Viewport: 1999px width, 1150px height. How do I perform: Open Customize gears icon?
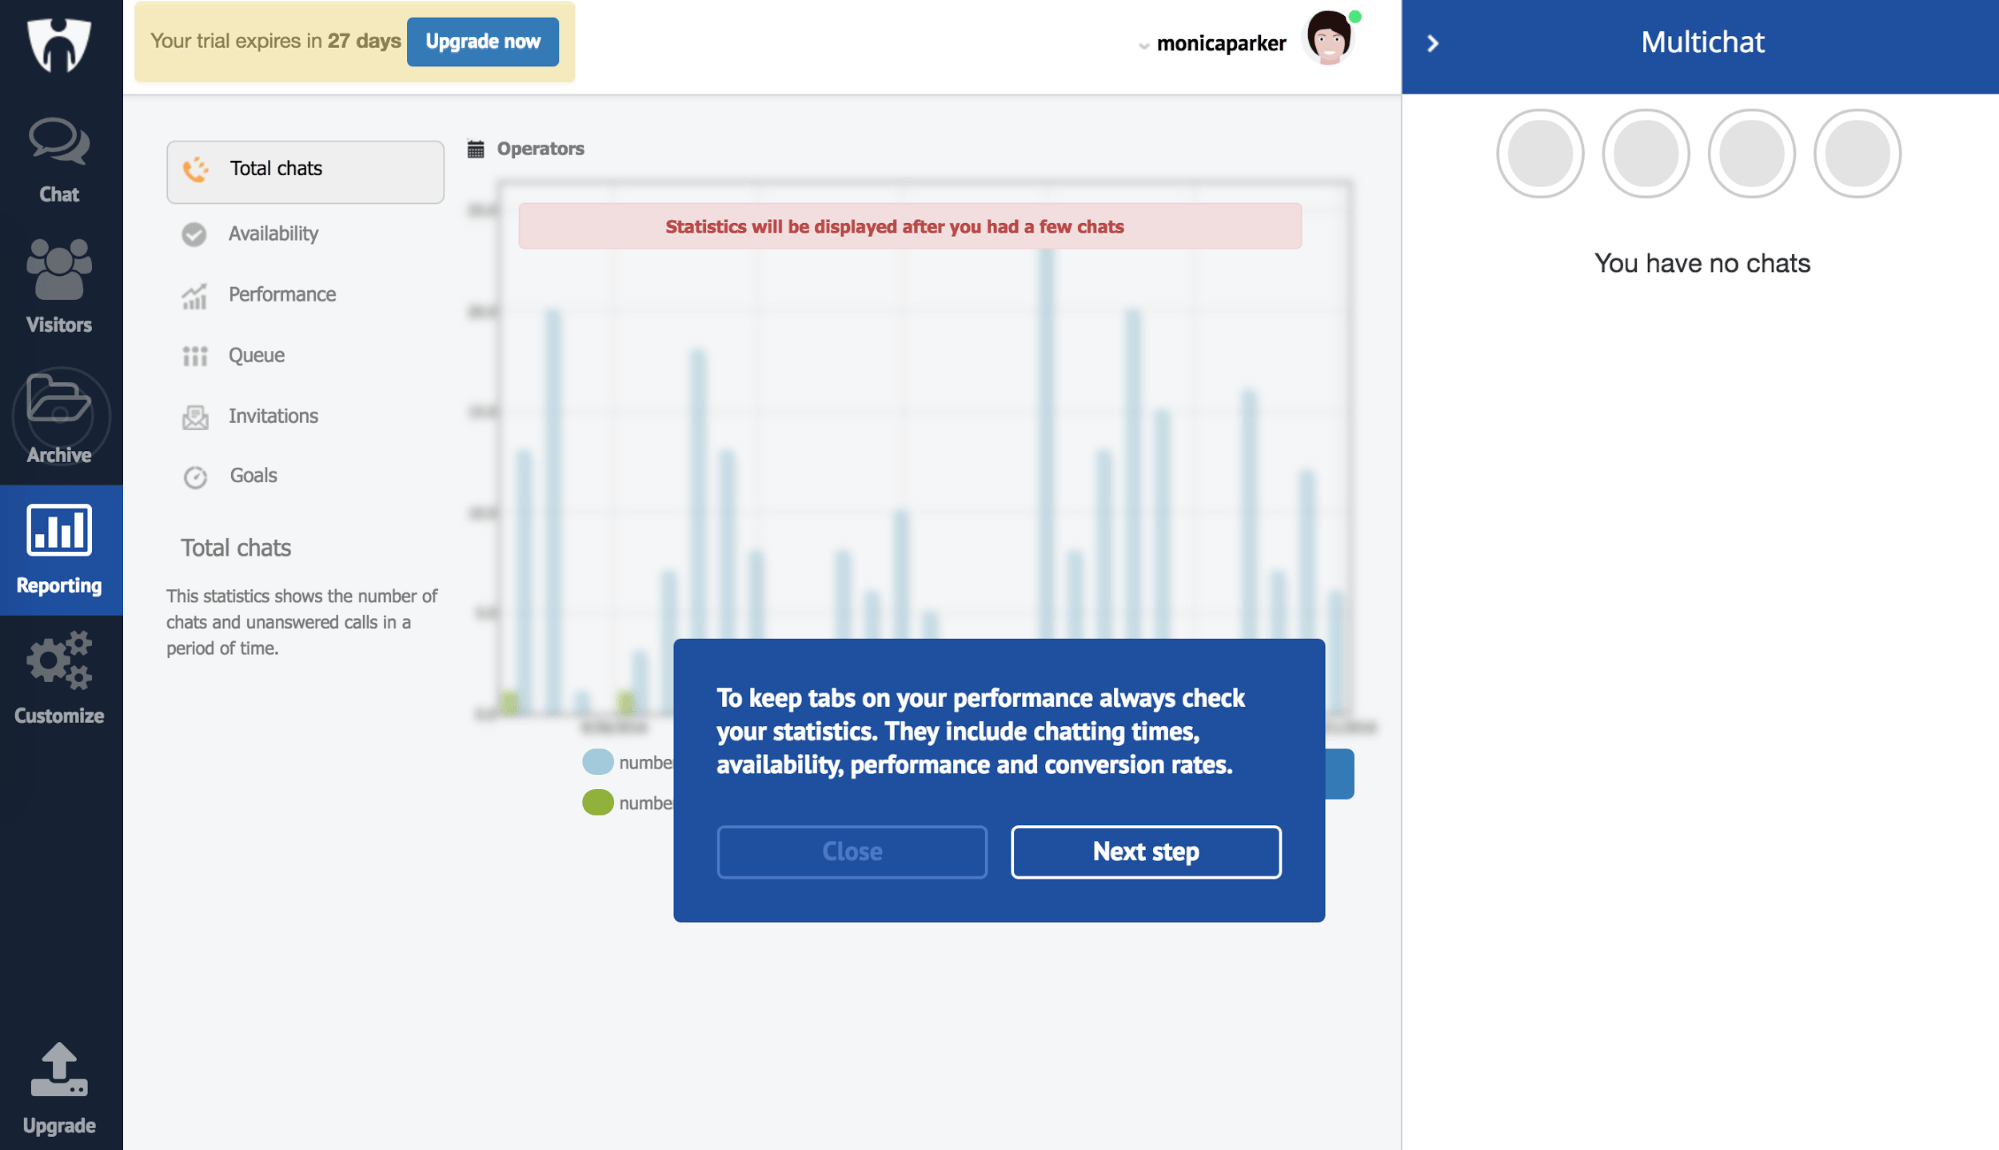(x=59, y=661)
